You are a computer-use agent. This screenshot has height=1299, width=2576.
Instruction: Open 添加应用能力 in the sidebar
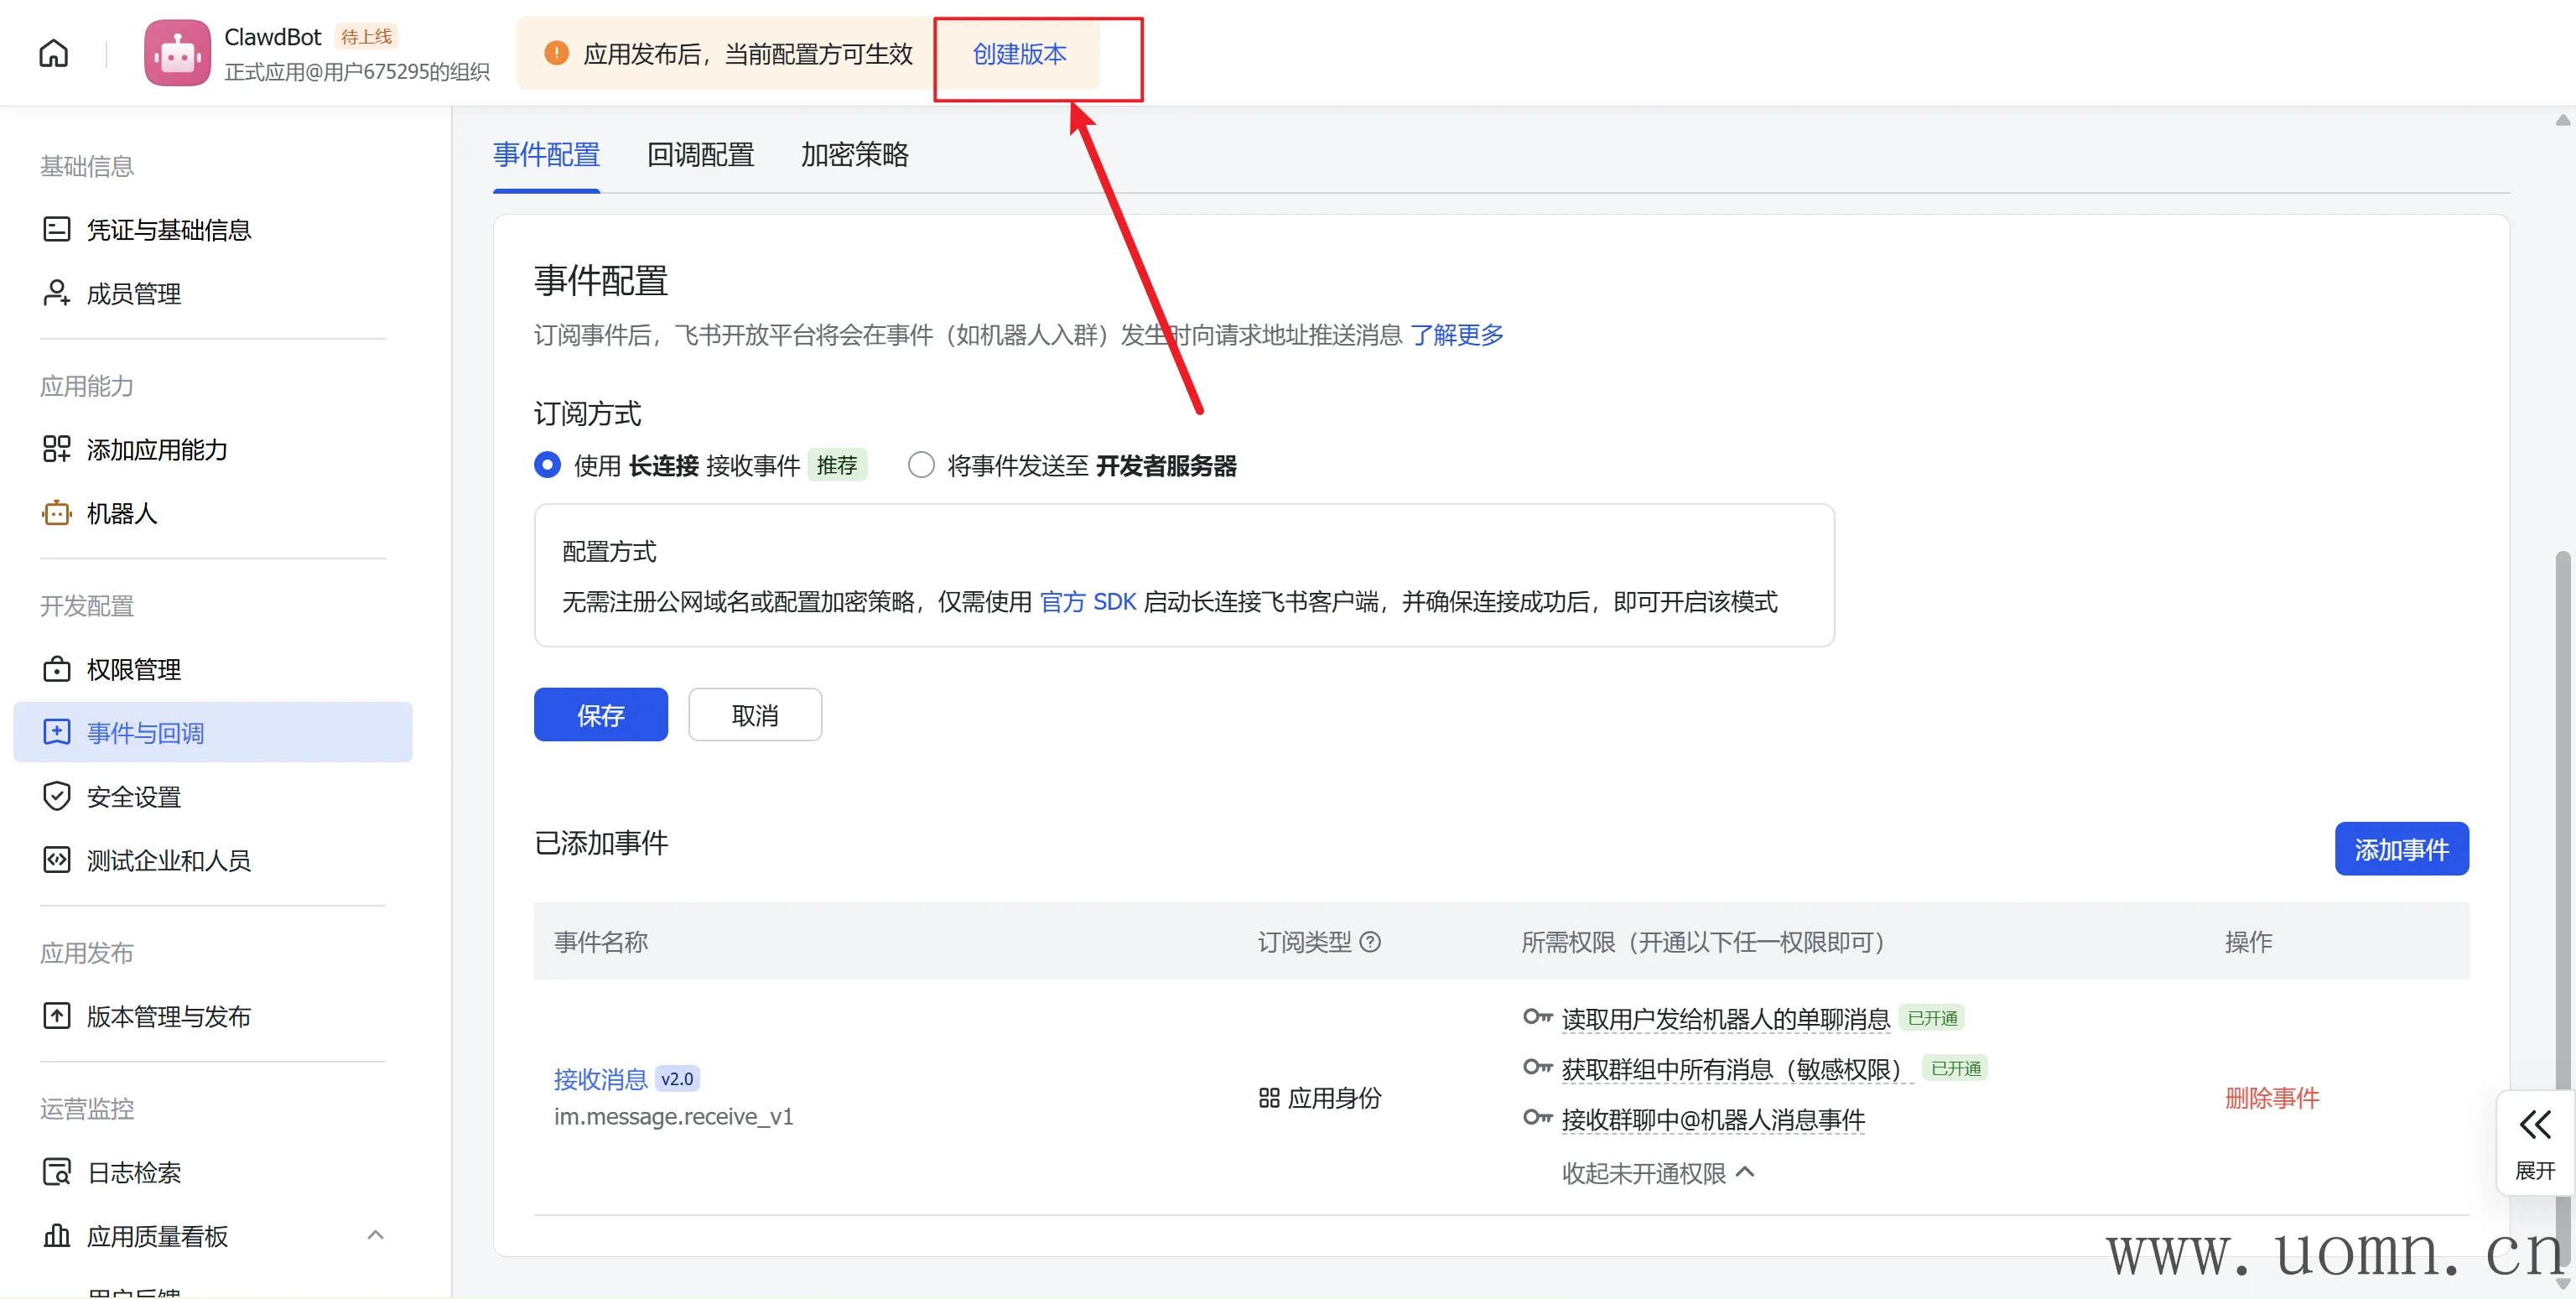[x=156, y=450]
